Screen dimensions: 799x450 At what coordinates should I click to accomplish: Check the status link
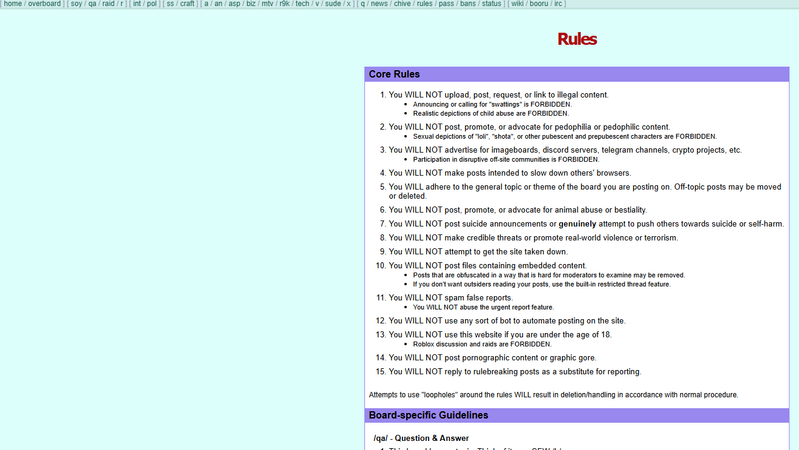click(491, 4)
